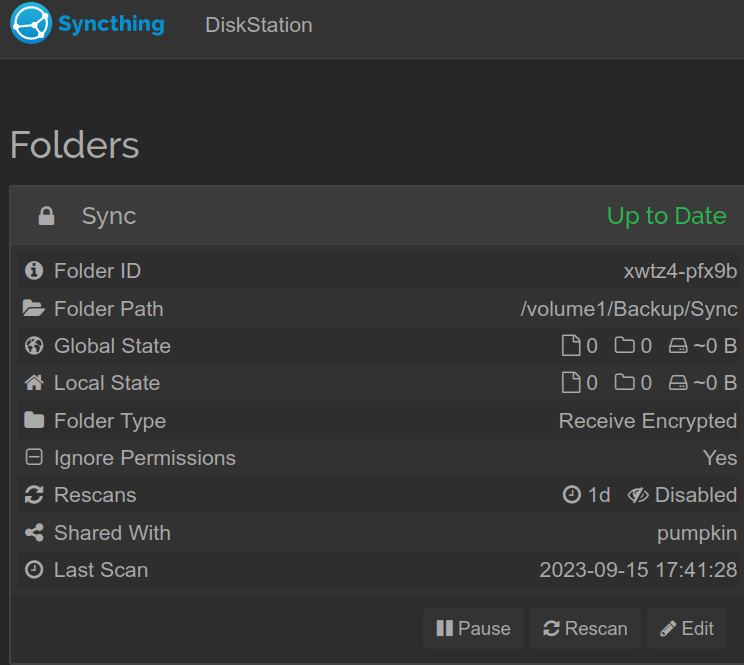Click the Shared With share icon
This screenshot has height=665, width=744.
(x=34, y=532)
